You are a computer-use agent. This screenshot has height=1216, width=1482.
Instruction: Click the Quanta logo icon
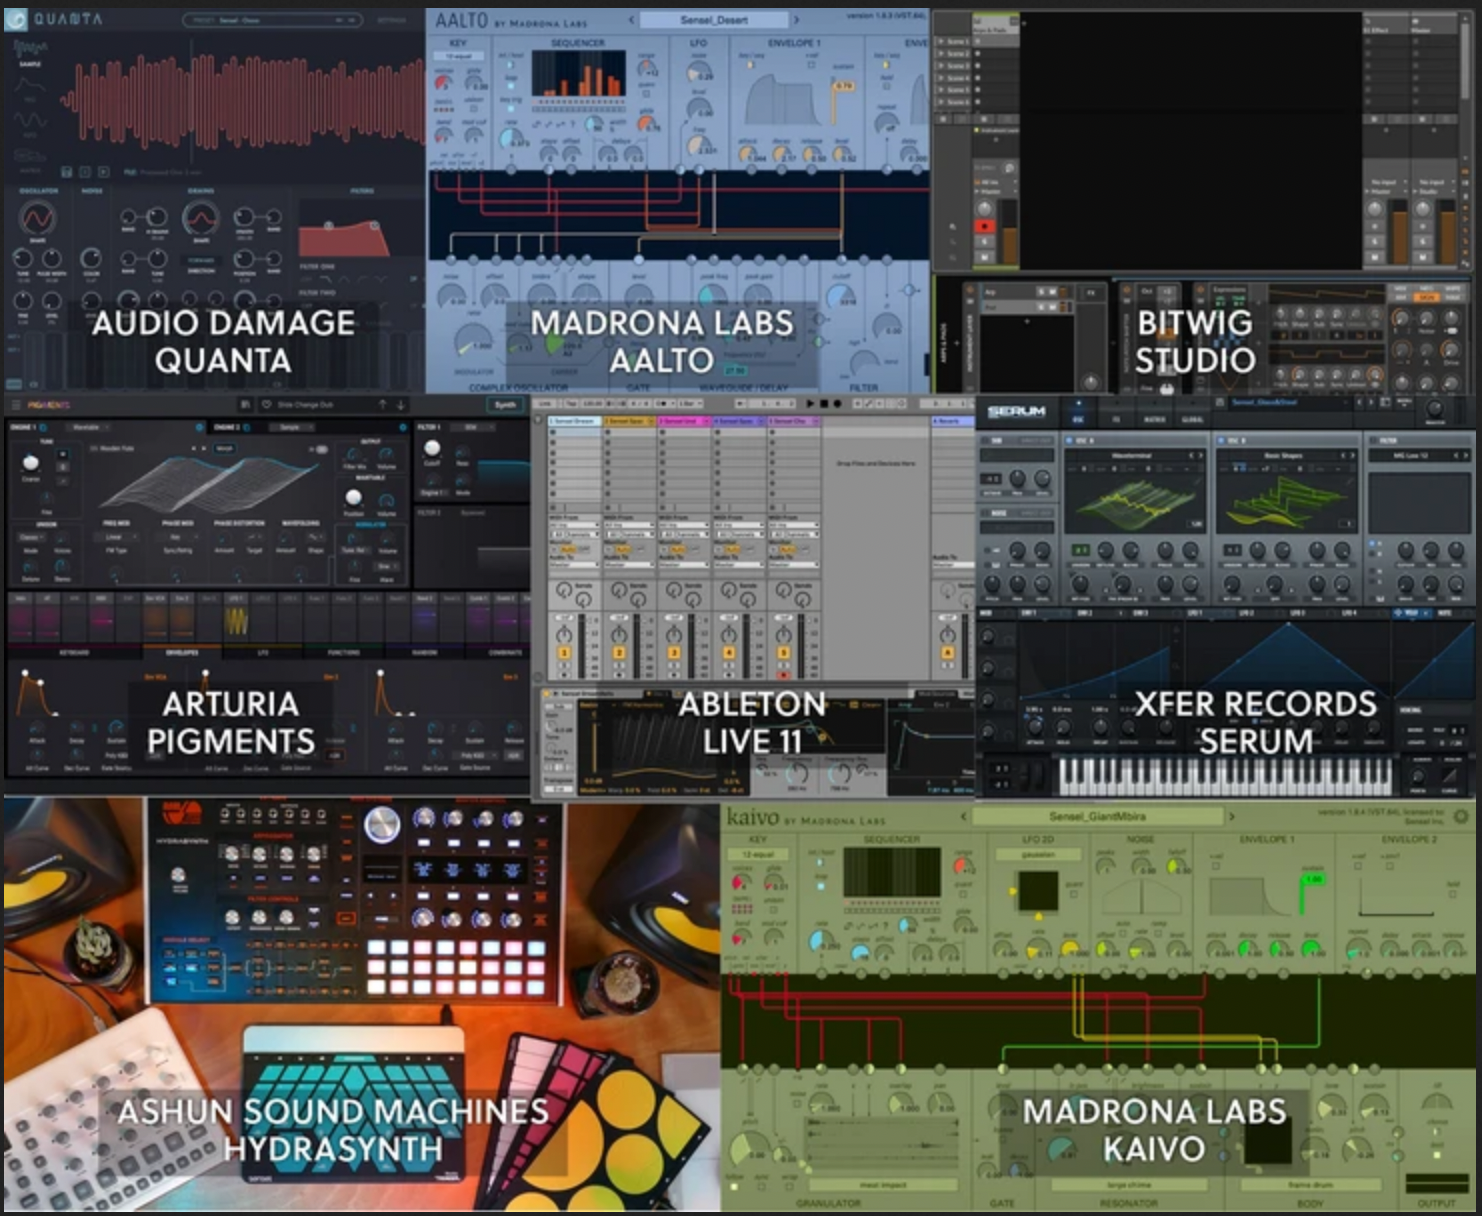coord(16,19)
